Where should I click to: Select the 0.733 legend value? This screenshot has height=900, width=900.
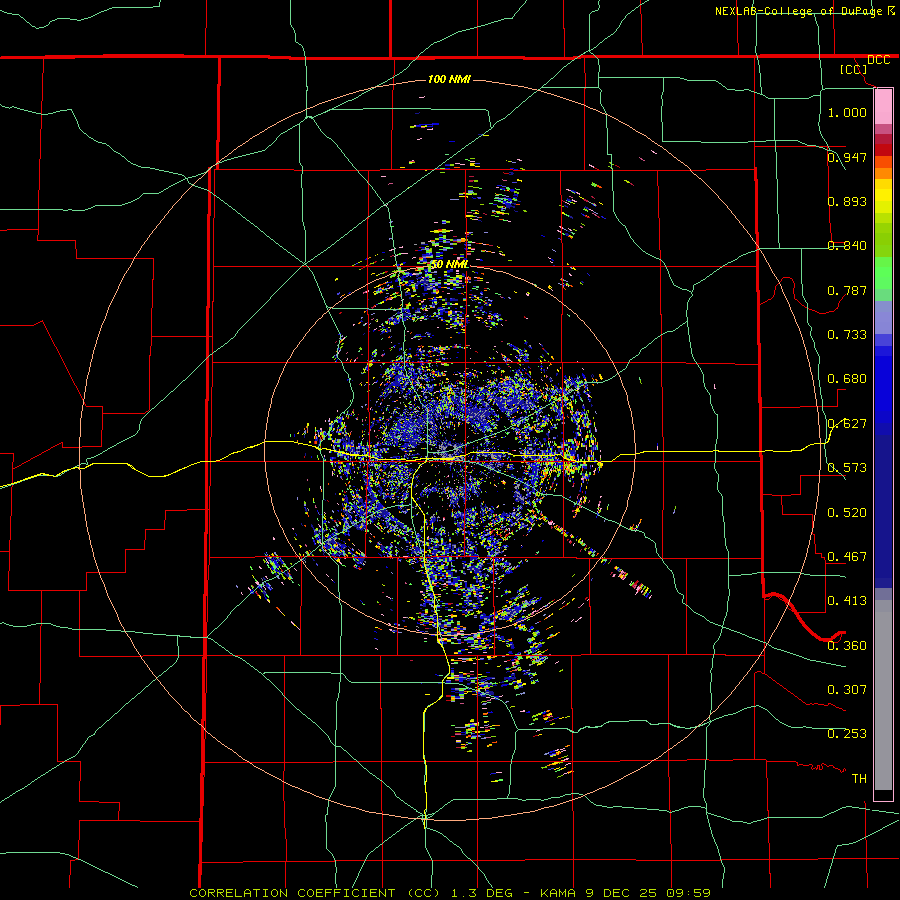pyautogui.click(x=847, y=335)
